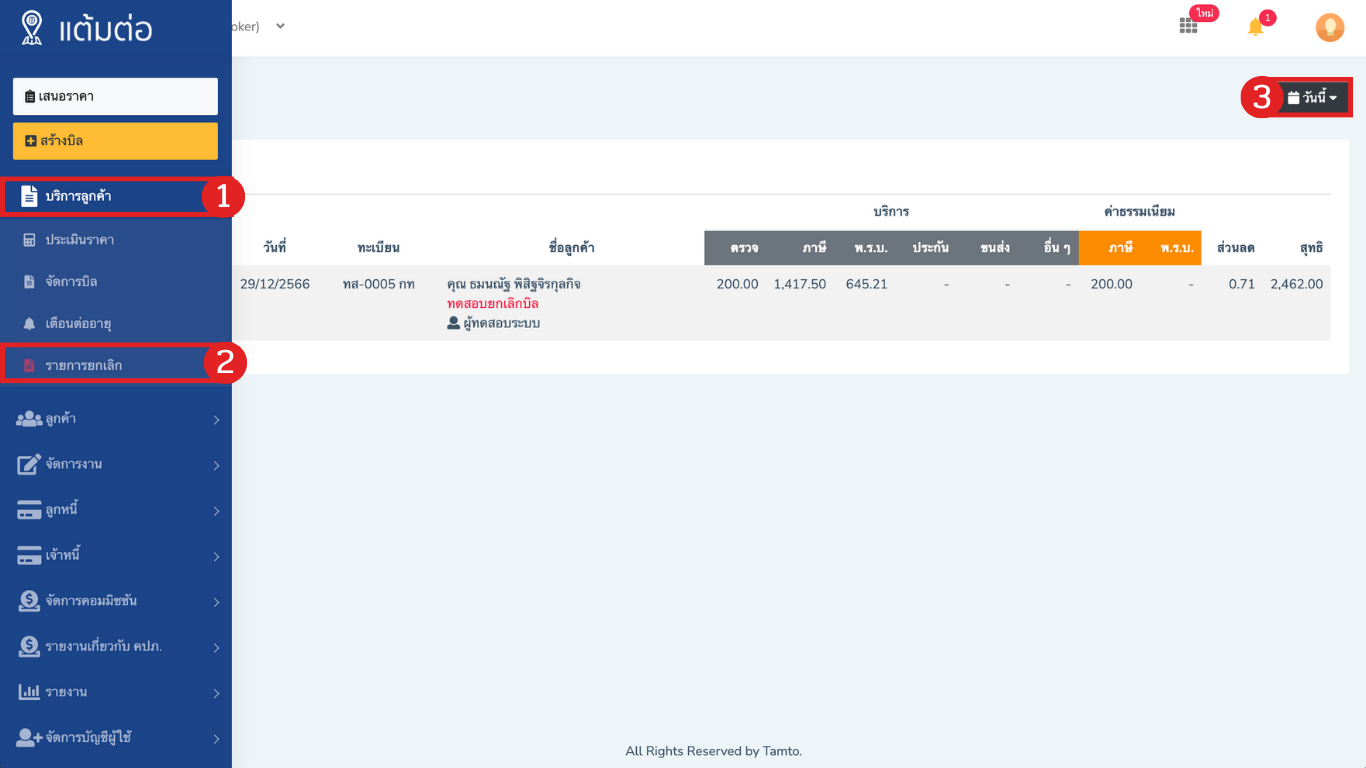Click the จัดการบัญชีผู้ใช้ user-plus icon

pyautogui.click(x=29, y=738)
